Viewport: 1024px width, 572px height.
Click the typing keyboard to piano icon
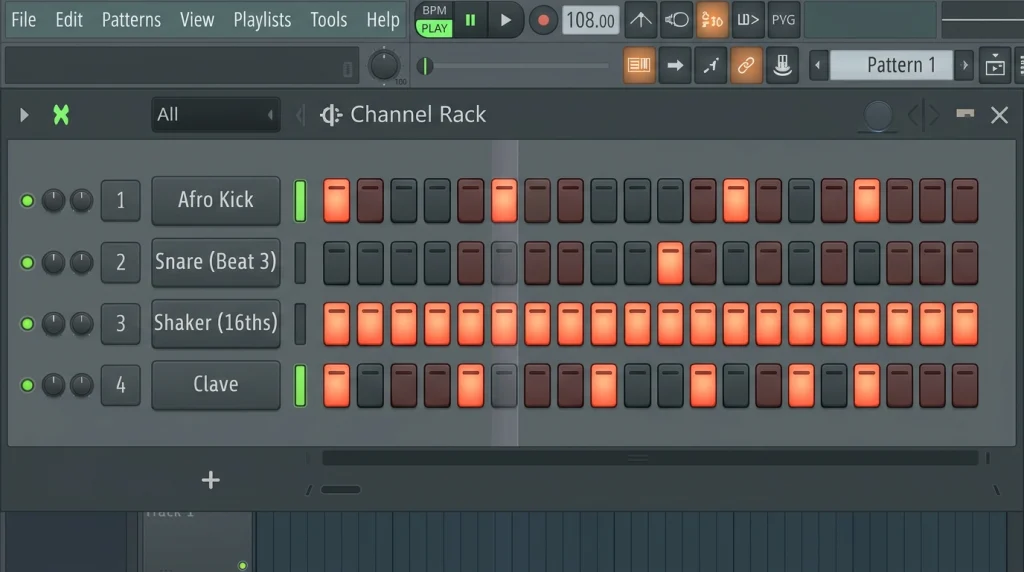point(782,65)
